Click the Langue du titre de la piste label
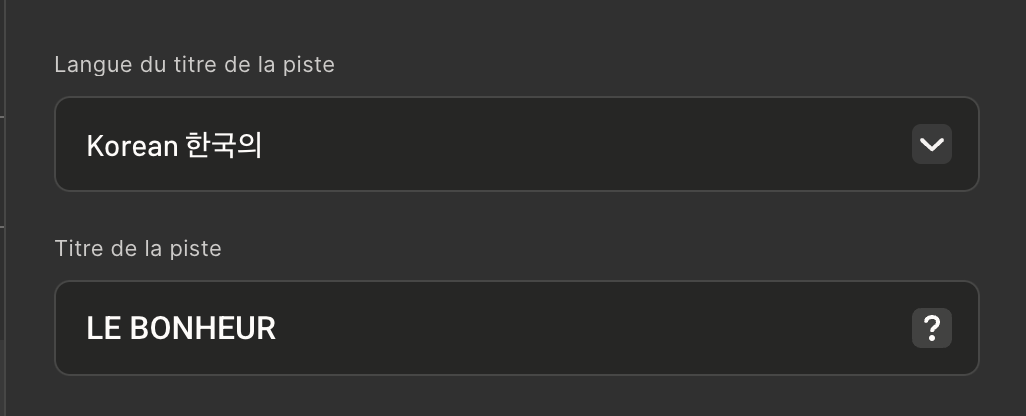Viewport: 1026px width, 416px height. [194, 65]
